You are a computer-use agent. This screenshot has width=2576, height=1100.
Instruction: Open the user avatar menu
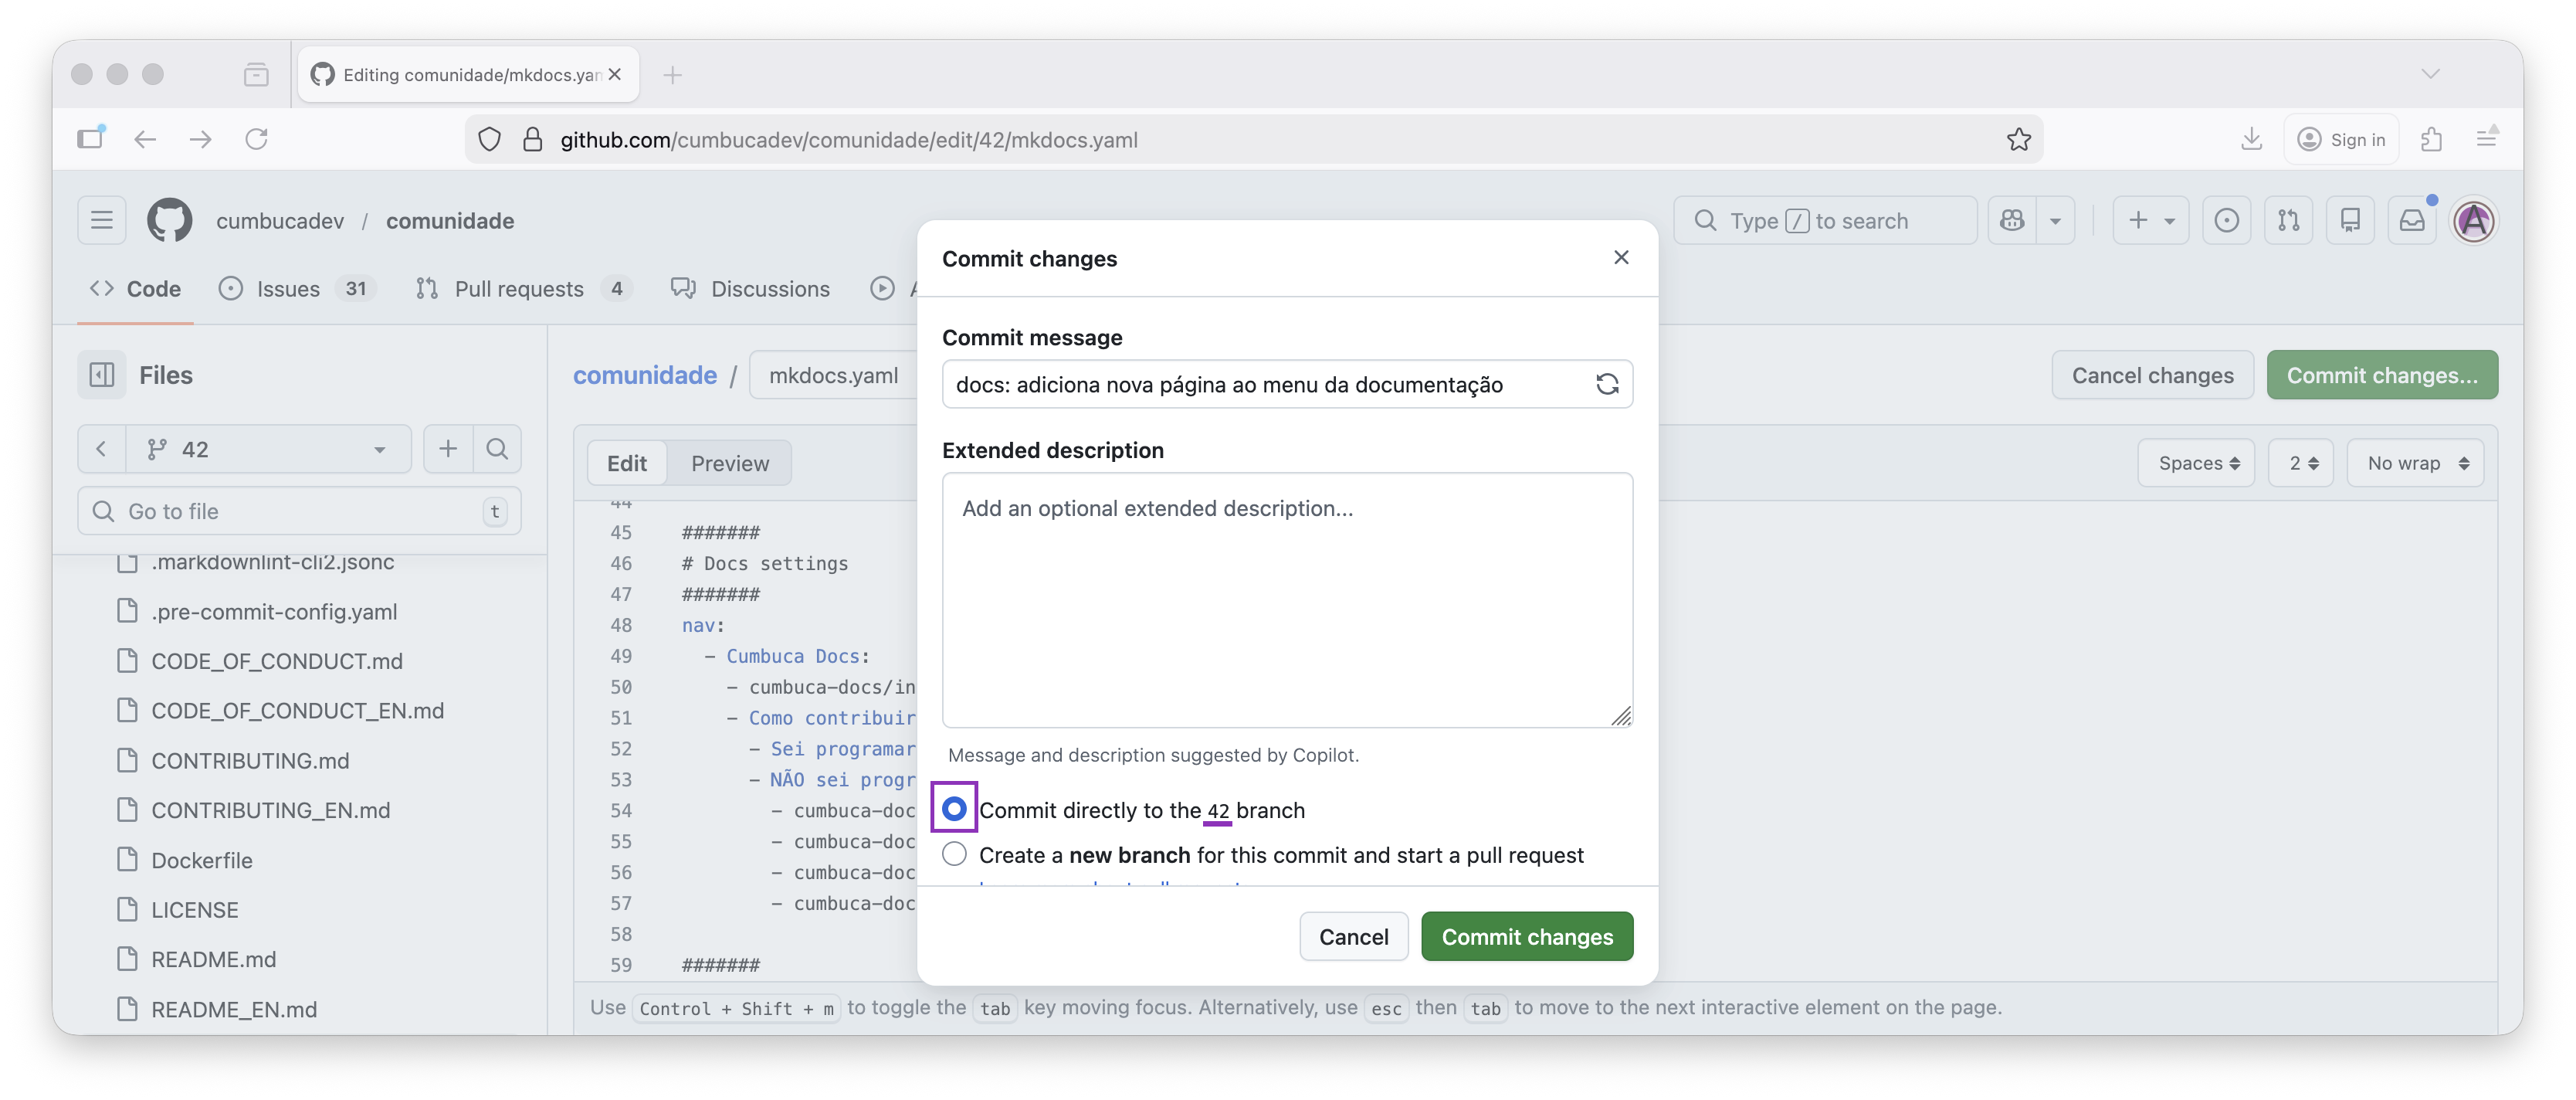pyautogui.click(x=2474, y=220)
